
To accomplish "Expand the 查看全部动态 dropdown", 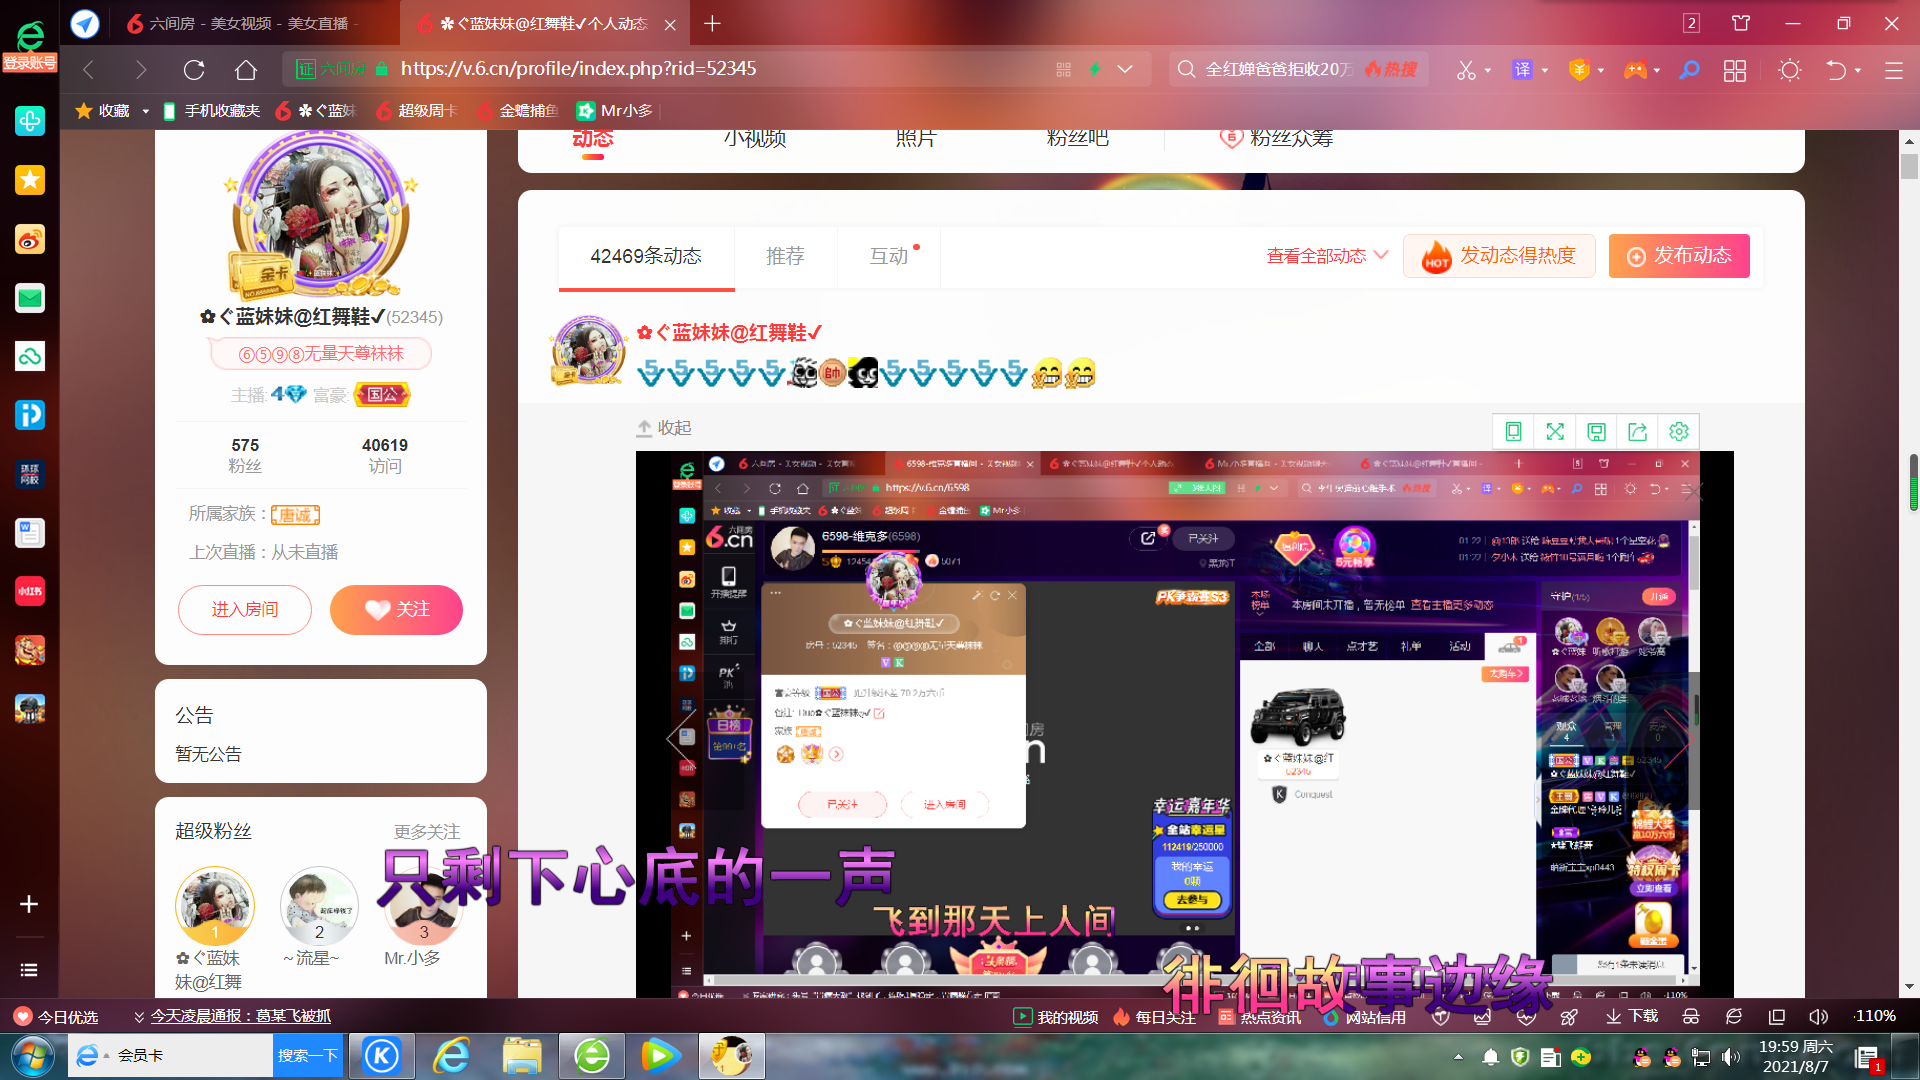I will point(1327,256).
